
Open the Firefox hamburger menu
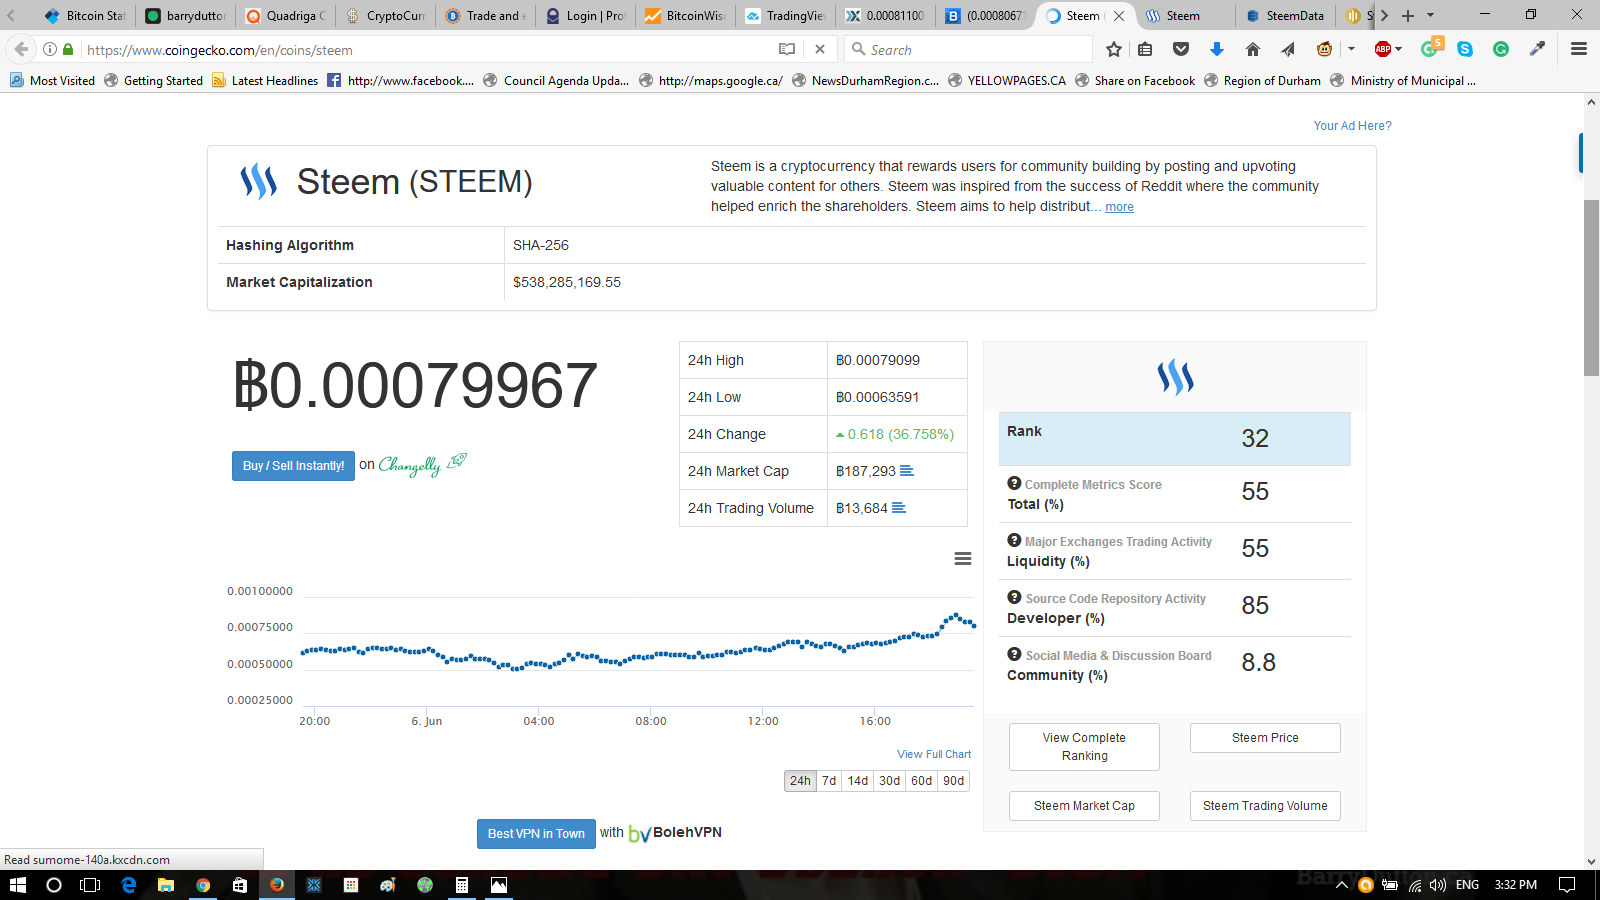tap(1579, 49)
